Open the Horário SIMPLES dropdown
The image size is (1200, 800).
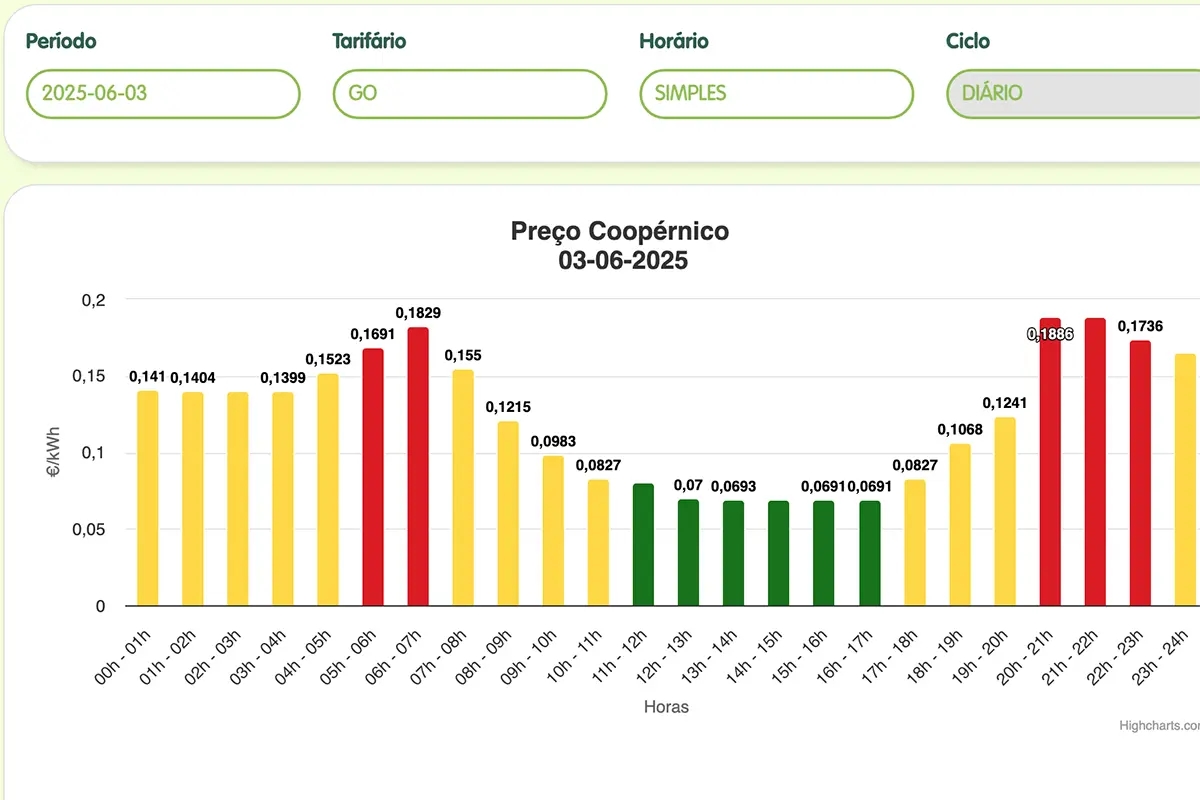pyautogui.click(x=776, y=94)
